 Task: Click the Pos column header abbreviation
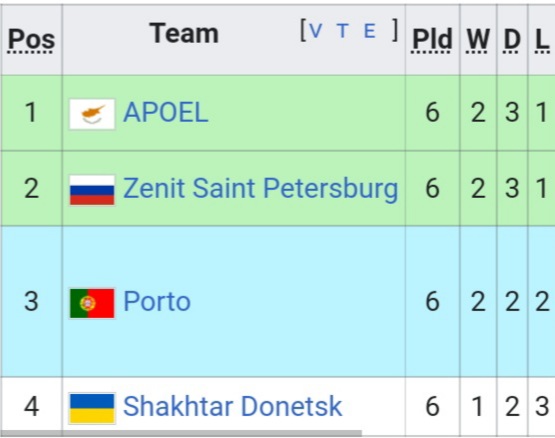click(31, 39)
